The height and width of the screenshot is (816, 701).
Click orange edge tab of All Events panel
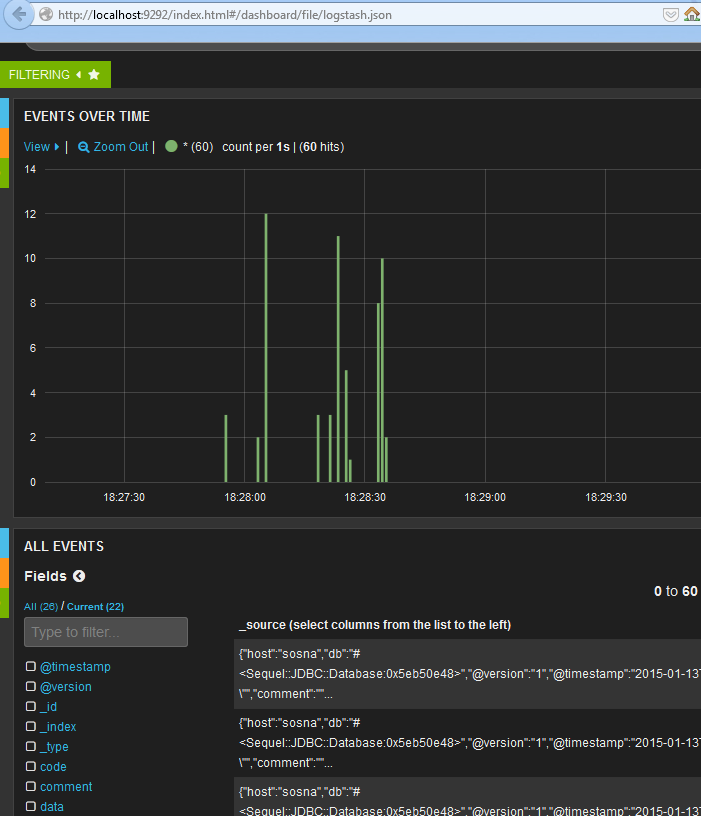coord(4,573)
